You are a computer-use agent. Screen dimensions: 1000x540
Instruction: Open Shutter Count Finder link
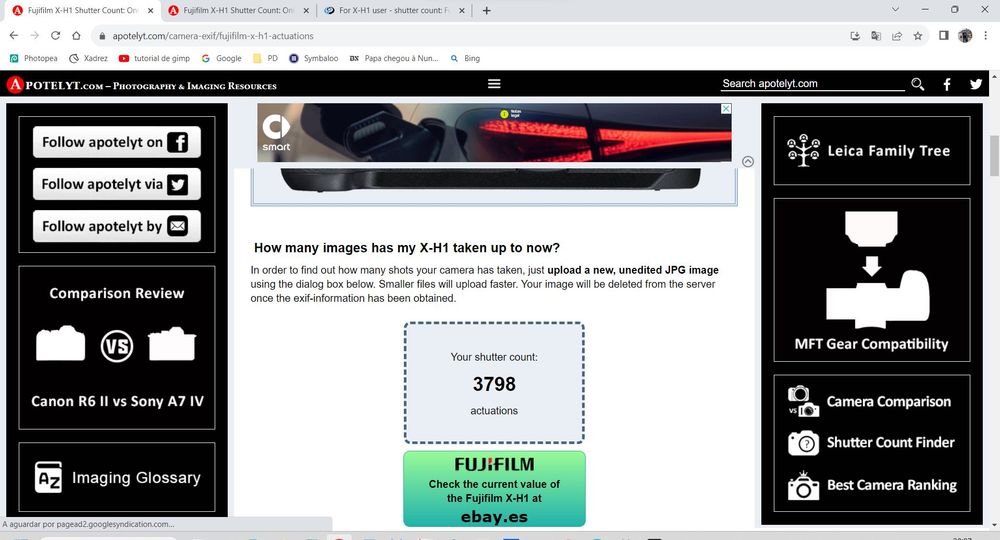point(890,442)
